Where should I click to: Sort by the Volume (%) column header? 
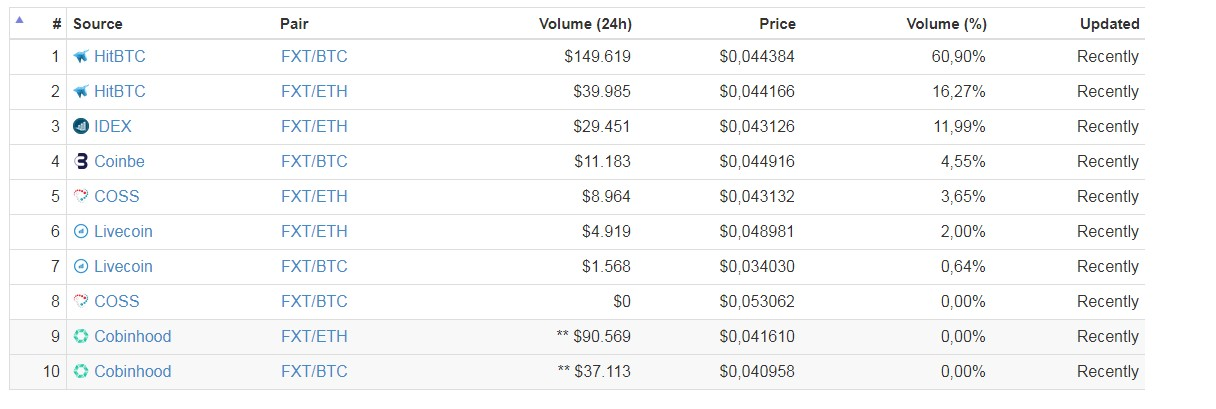[946, 24]
